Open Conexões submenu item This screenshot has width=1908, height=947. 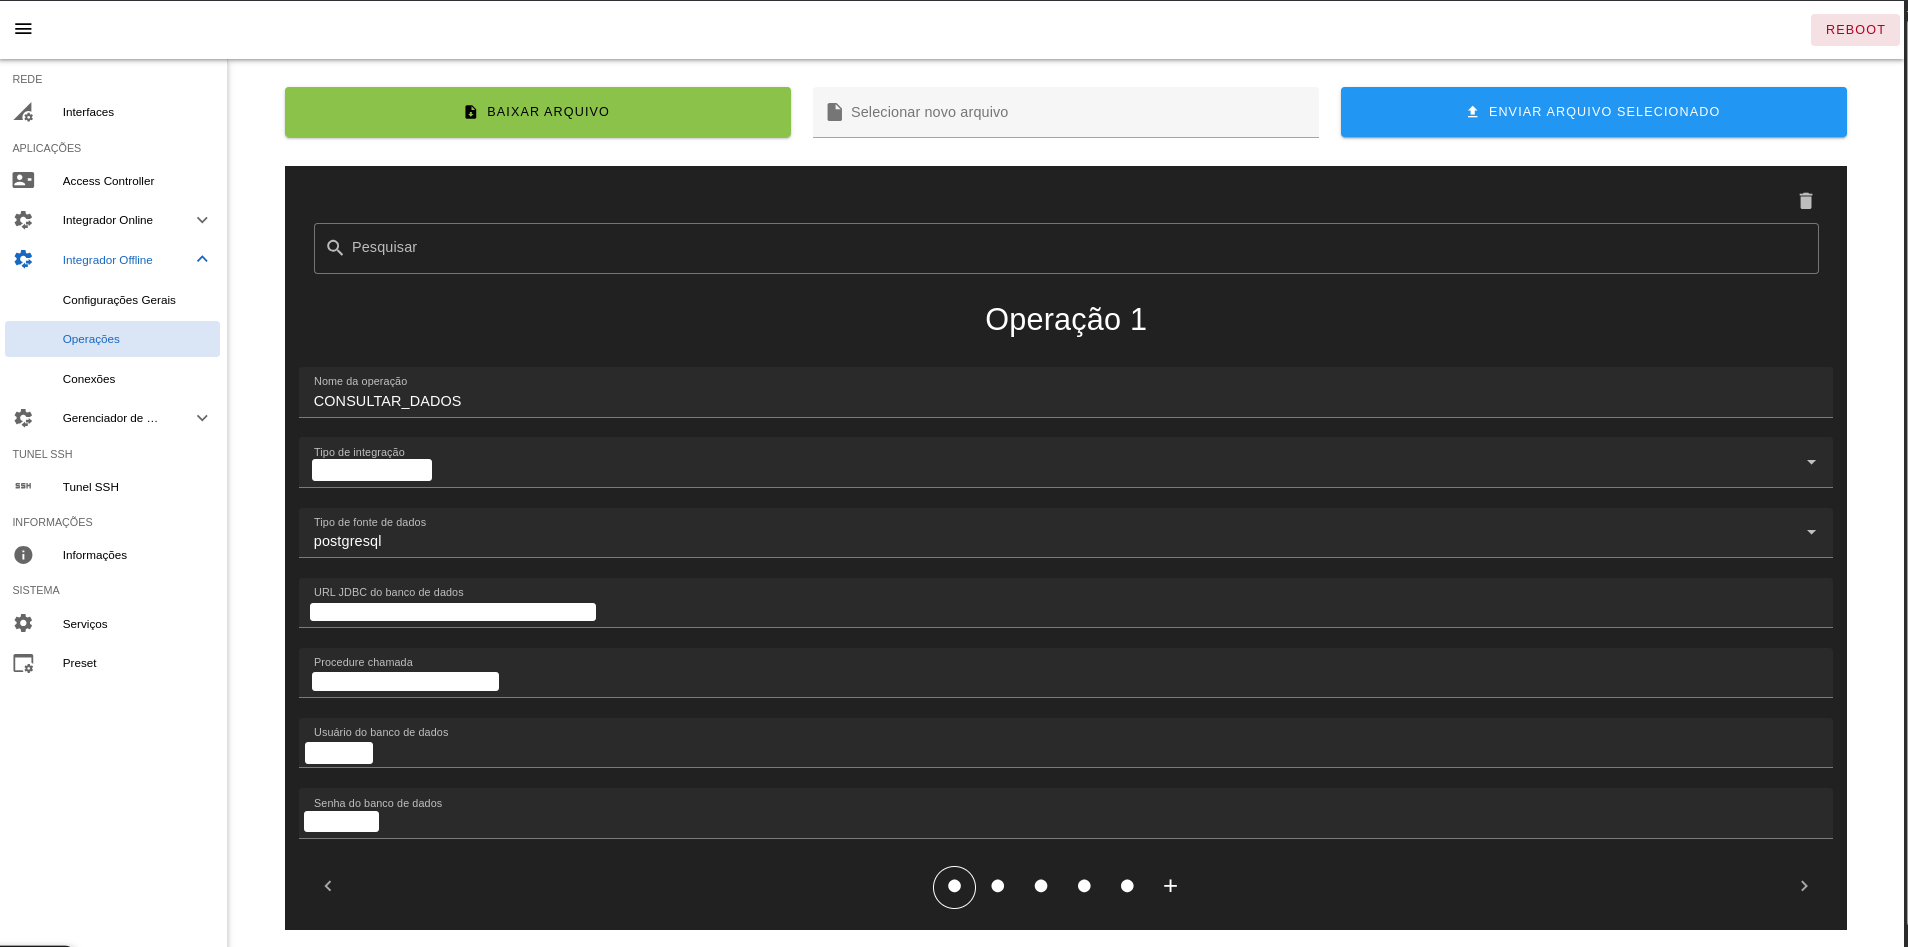(x=89, y=379)
